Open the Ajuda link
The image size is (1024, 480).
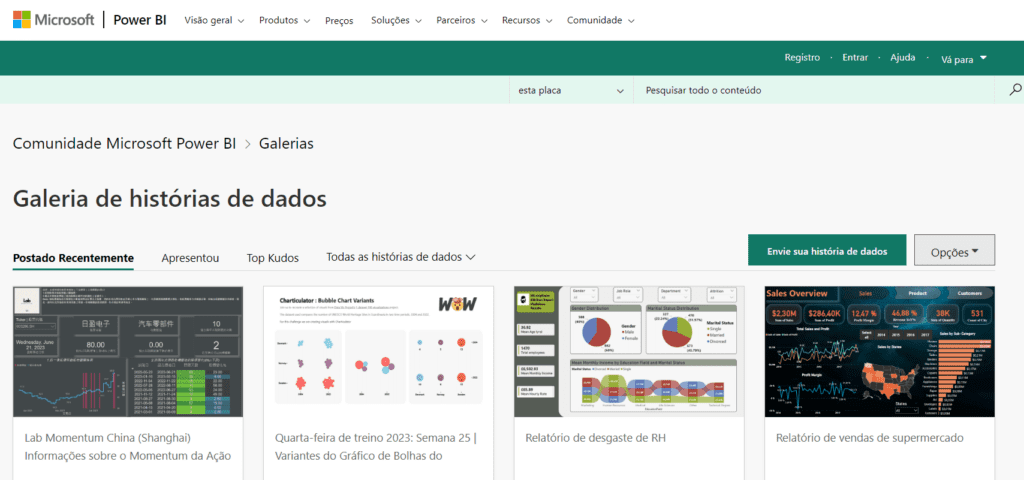click(903, 57)
